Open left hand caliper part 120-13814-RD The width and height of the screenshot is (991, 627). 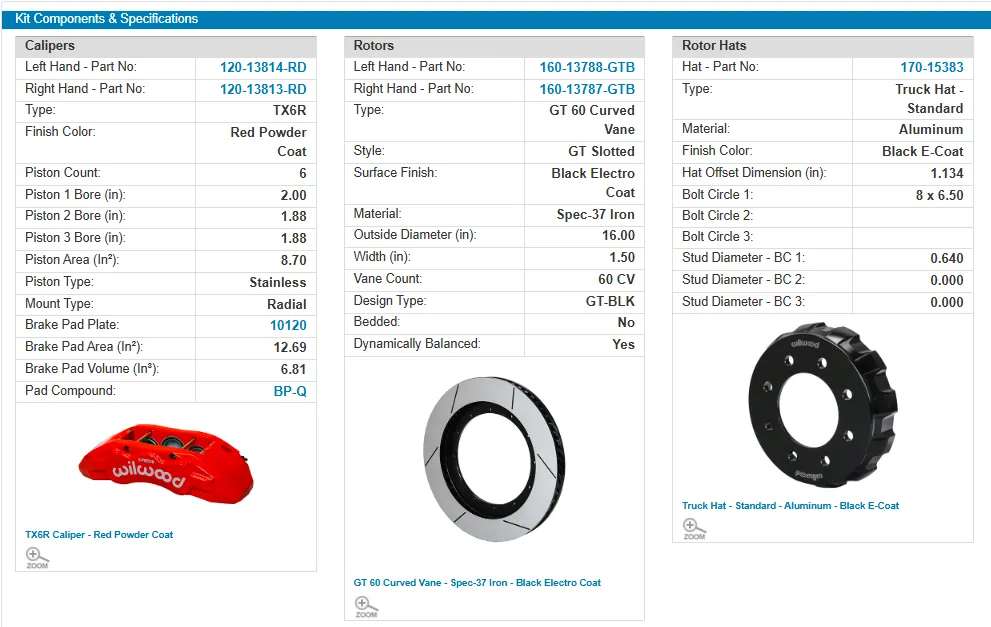tap(263, 68)
